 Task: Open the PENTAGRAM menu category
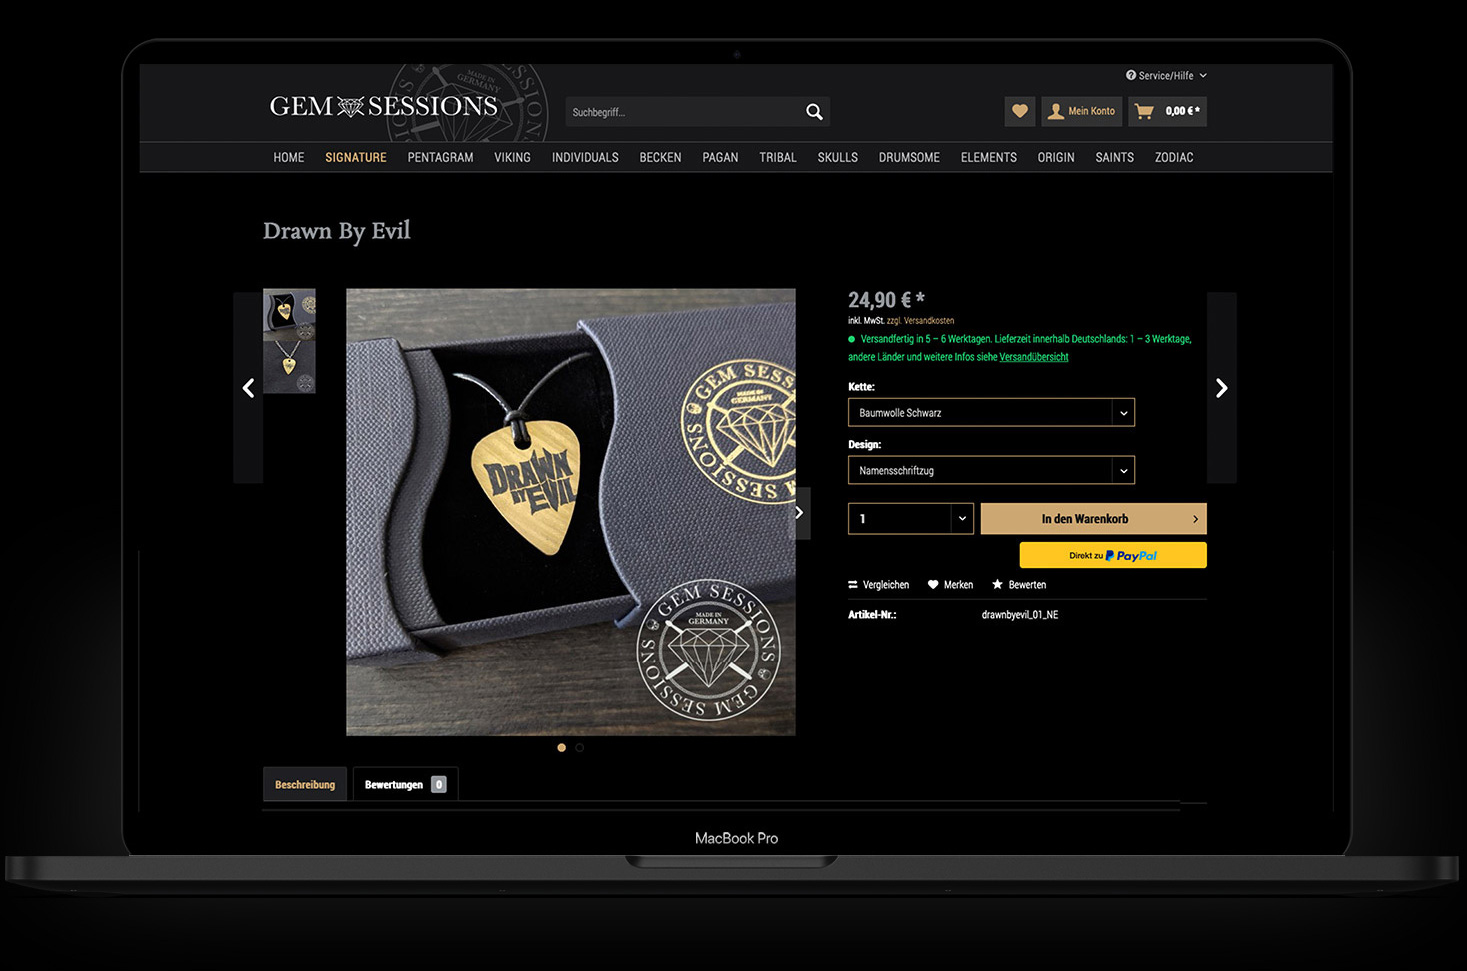pyautogui.click(x=440, y=157)
